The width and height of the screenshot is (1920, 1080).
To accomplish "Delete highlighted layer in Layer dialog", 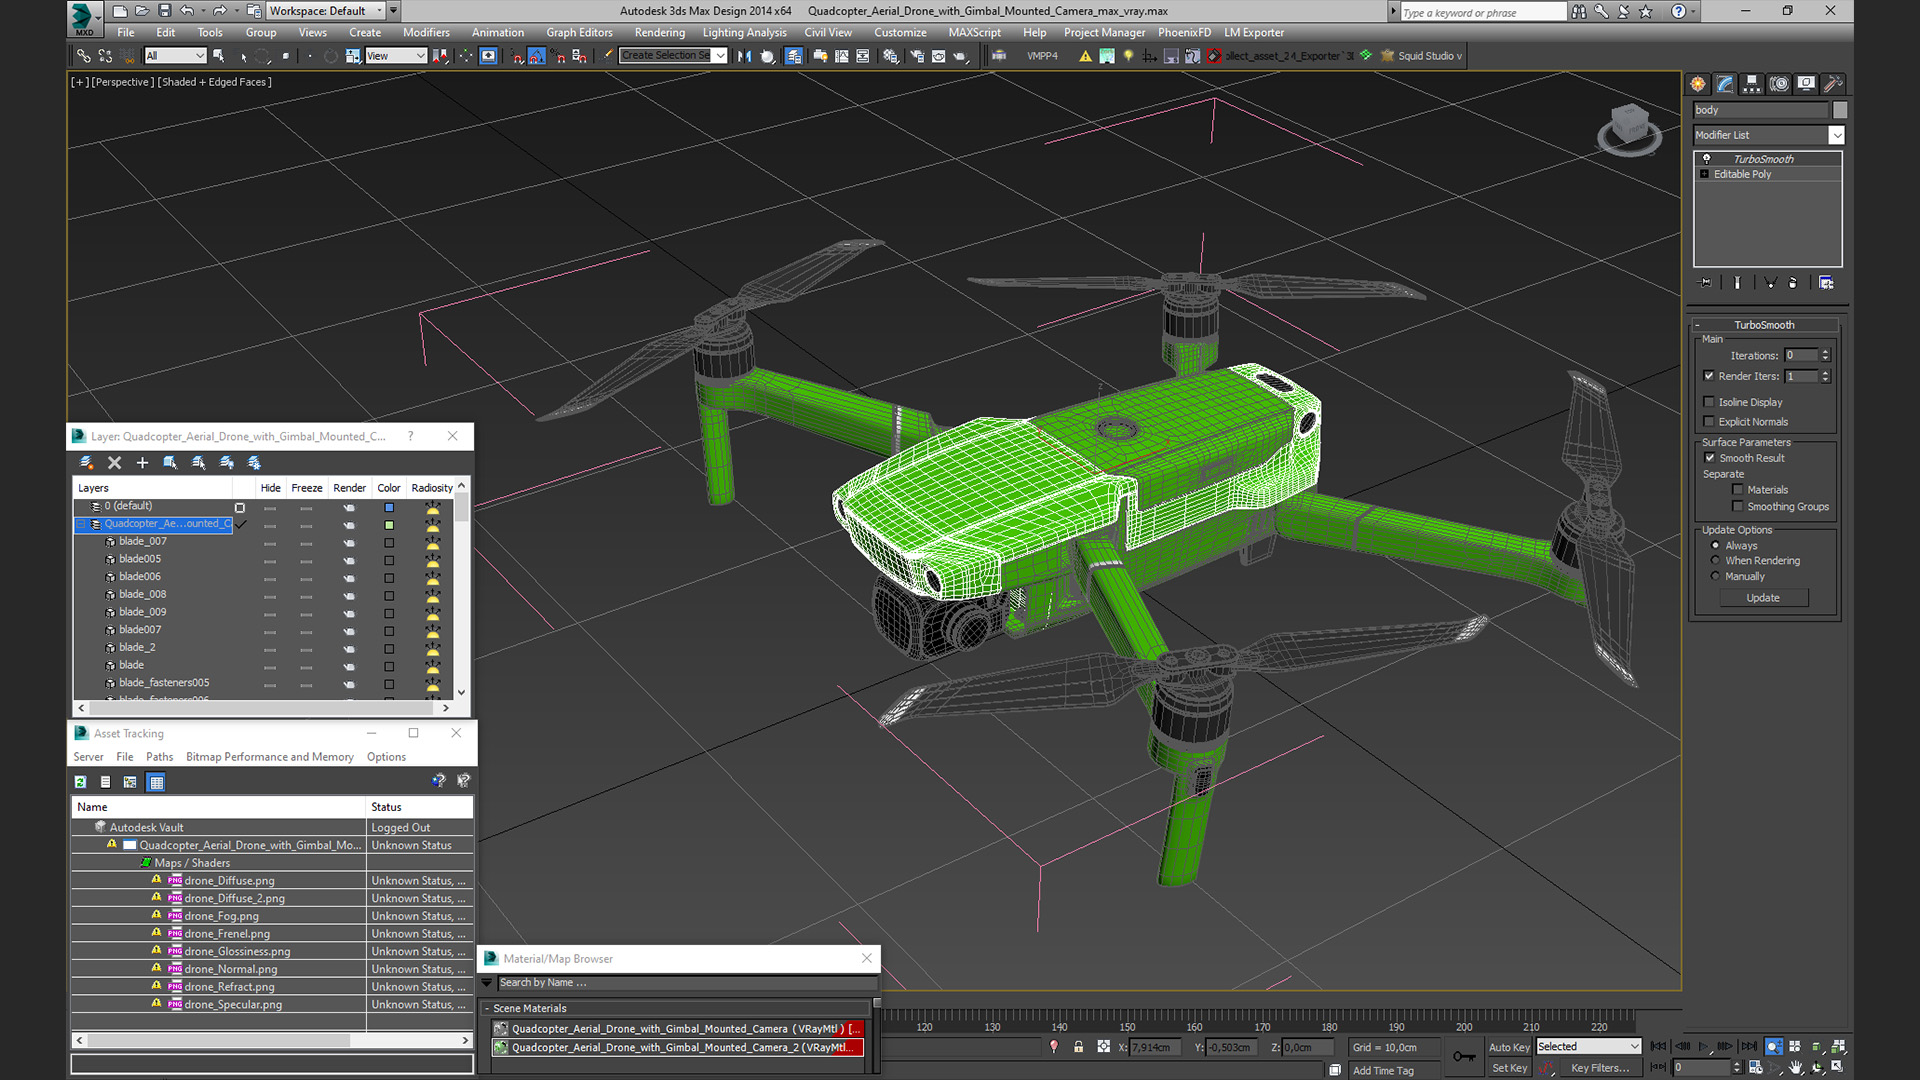I will pos(114,462).
